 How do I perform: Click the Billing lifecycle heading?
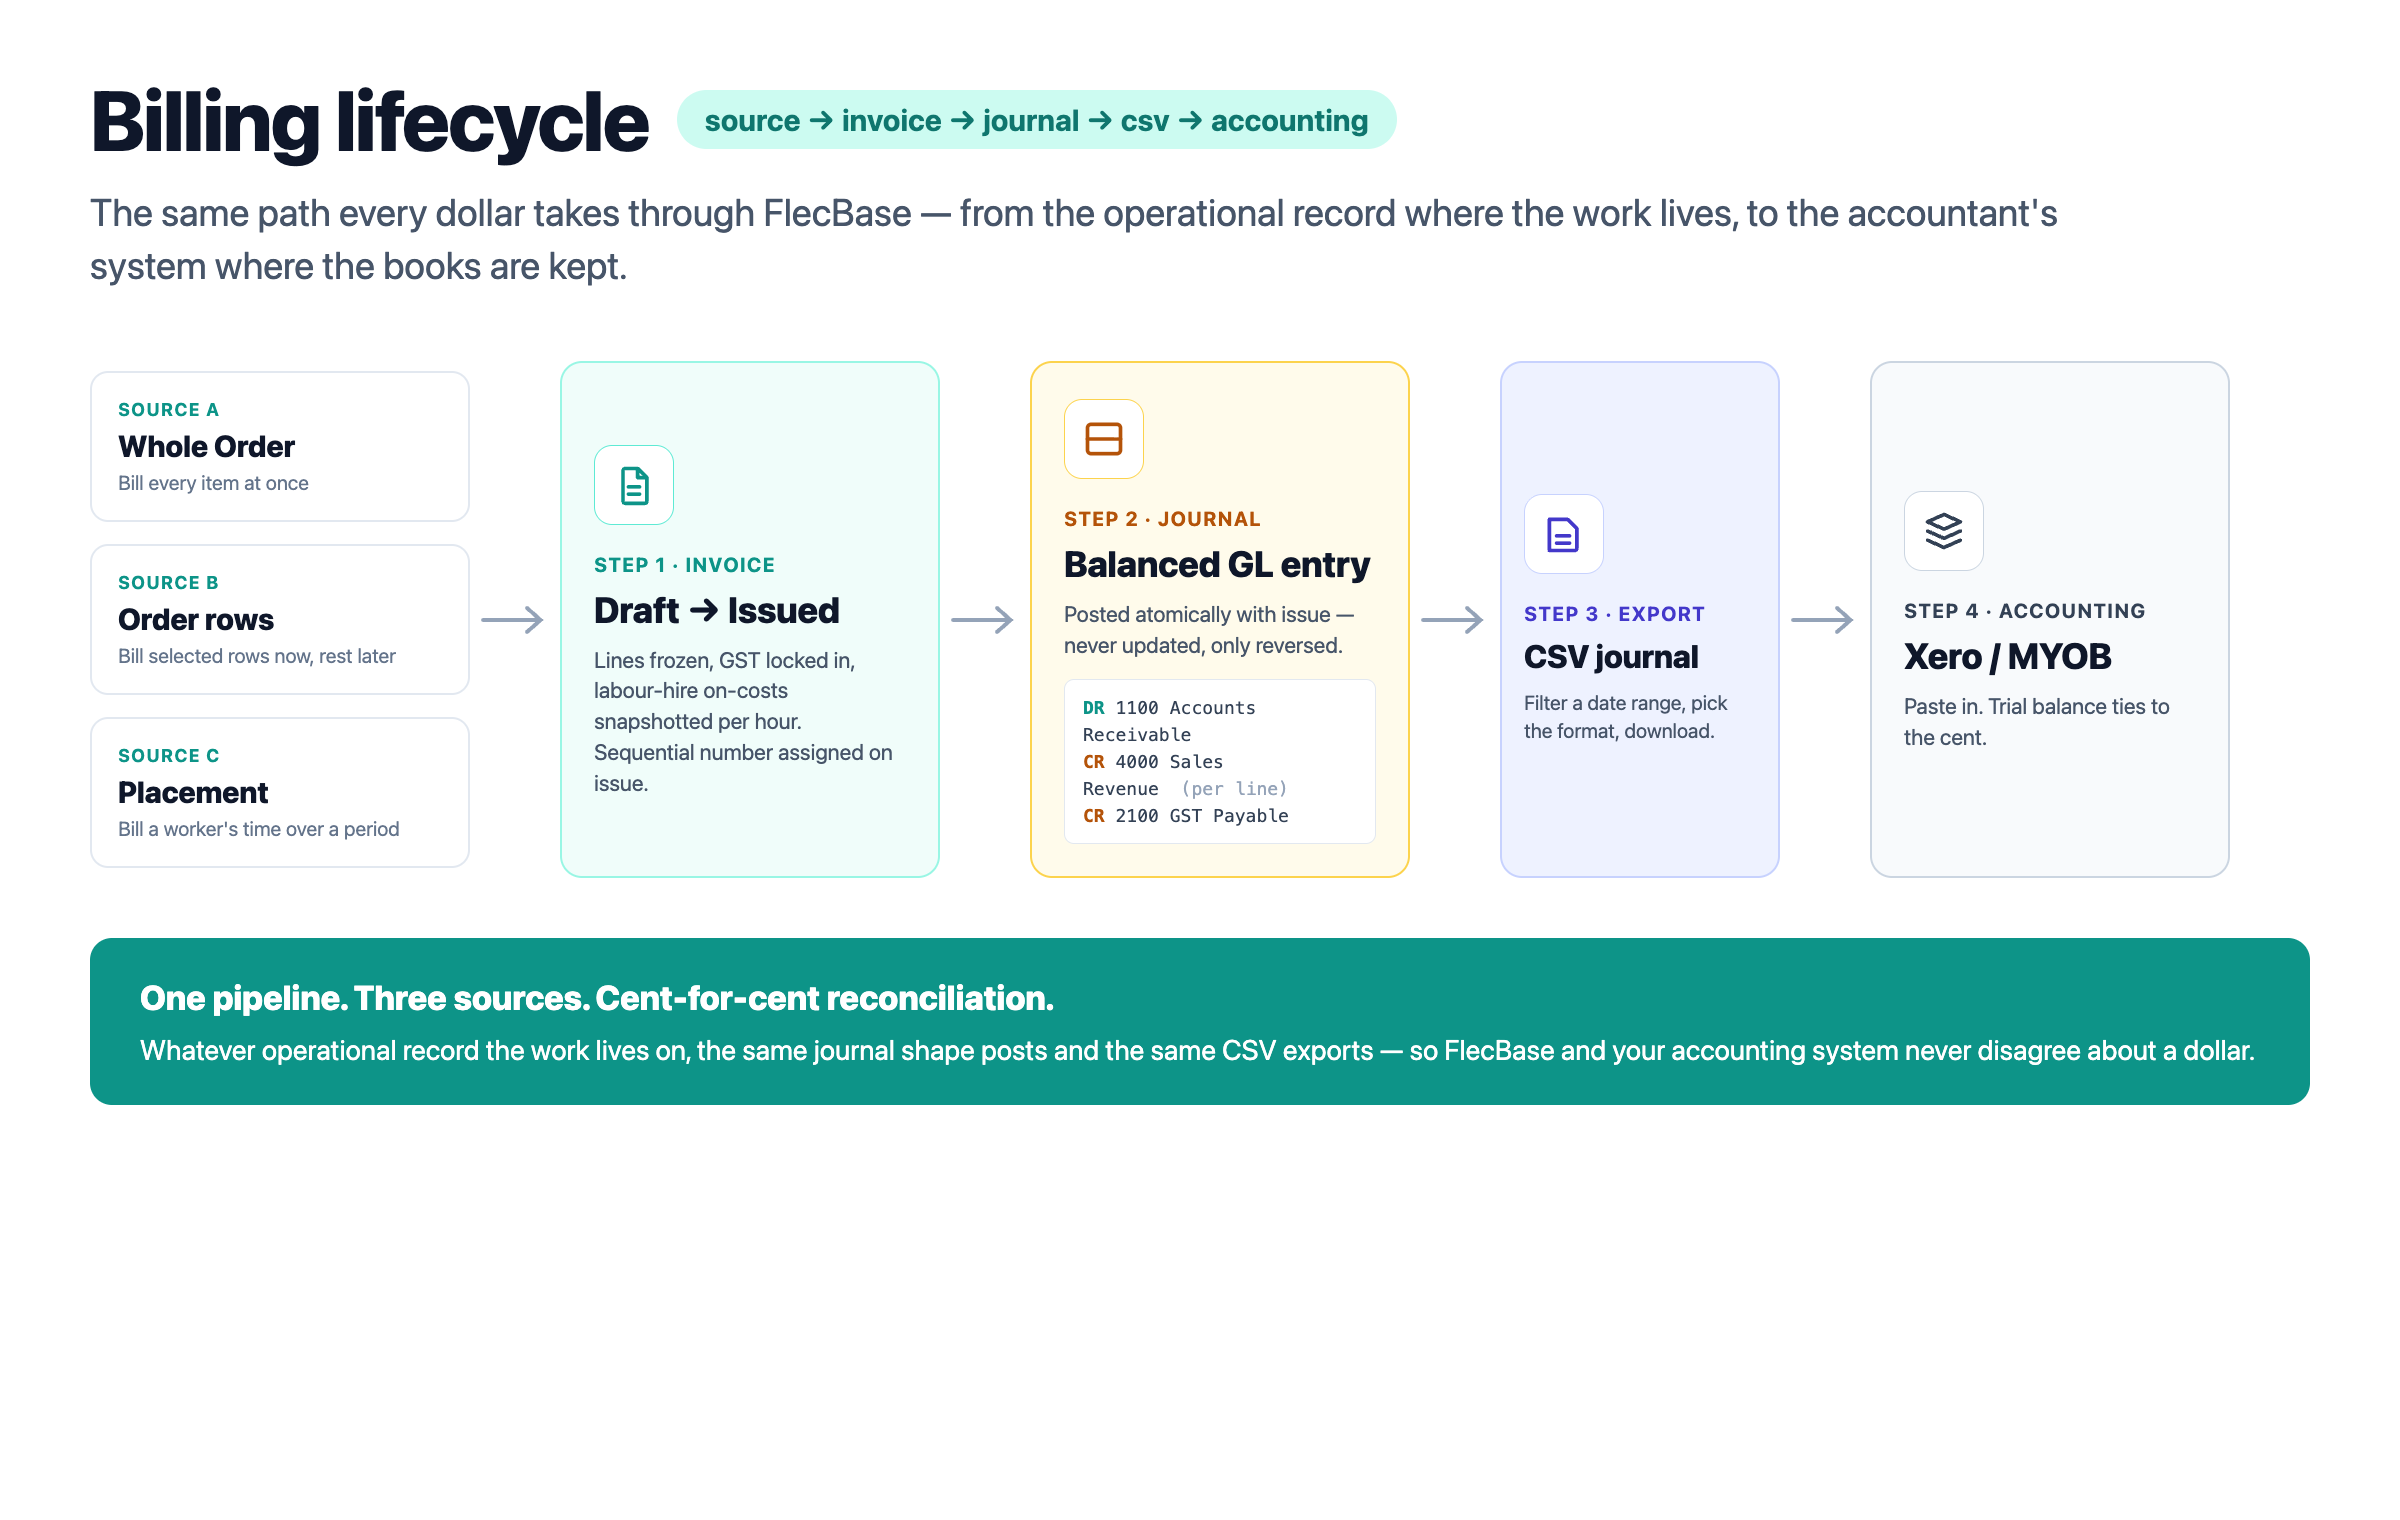[x=370, y=123]
